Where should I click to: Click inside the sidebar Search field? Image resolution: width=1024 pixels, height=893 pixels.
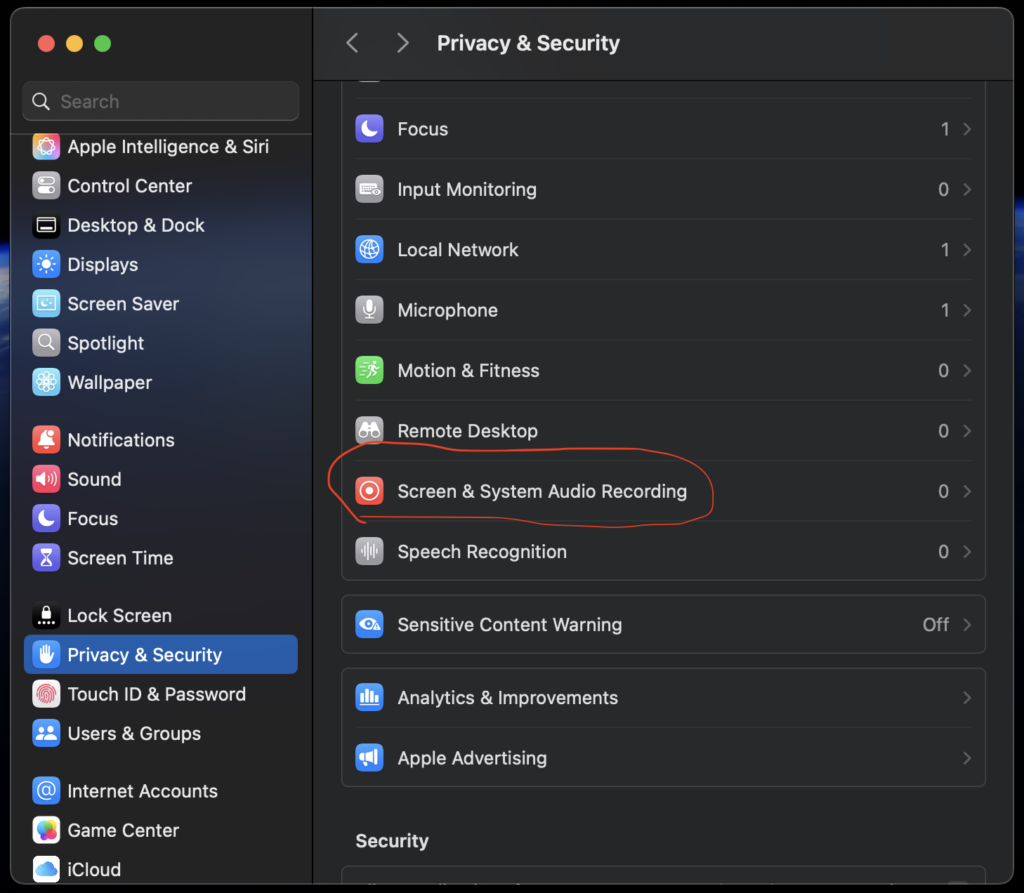tap(160, 101)
